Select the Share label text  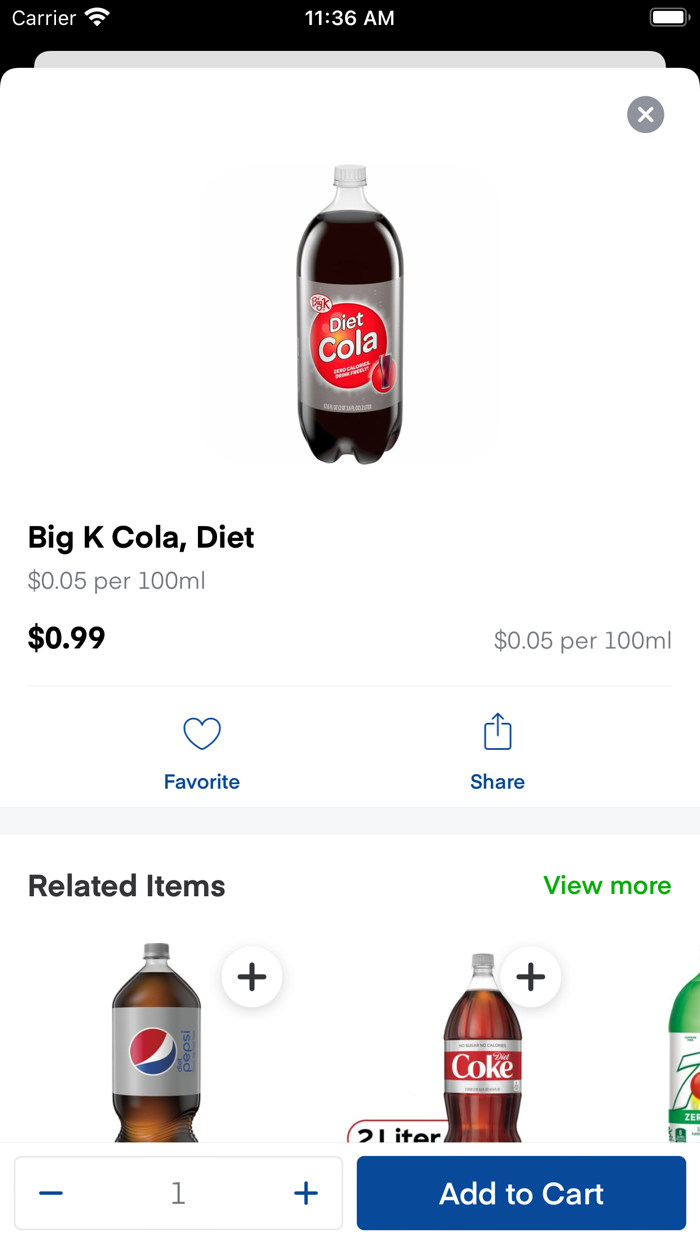(x=497, y=781)
